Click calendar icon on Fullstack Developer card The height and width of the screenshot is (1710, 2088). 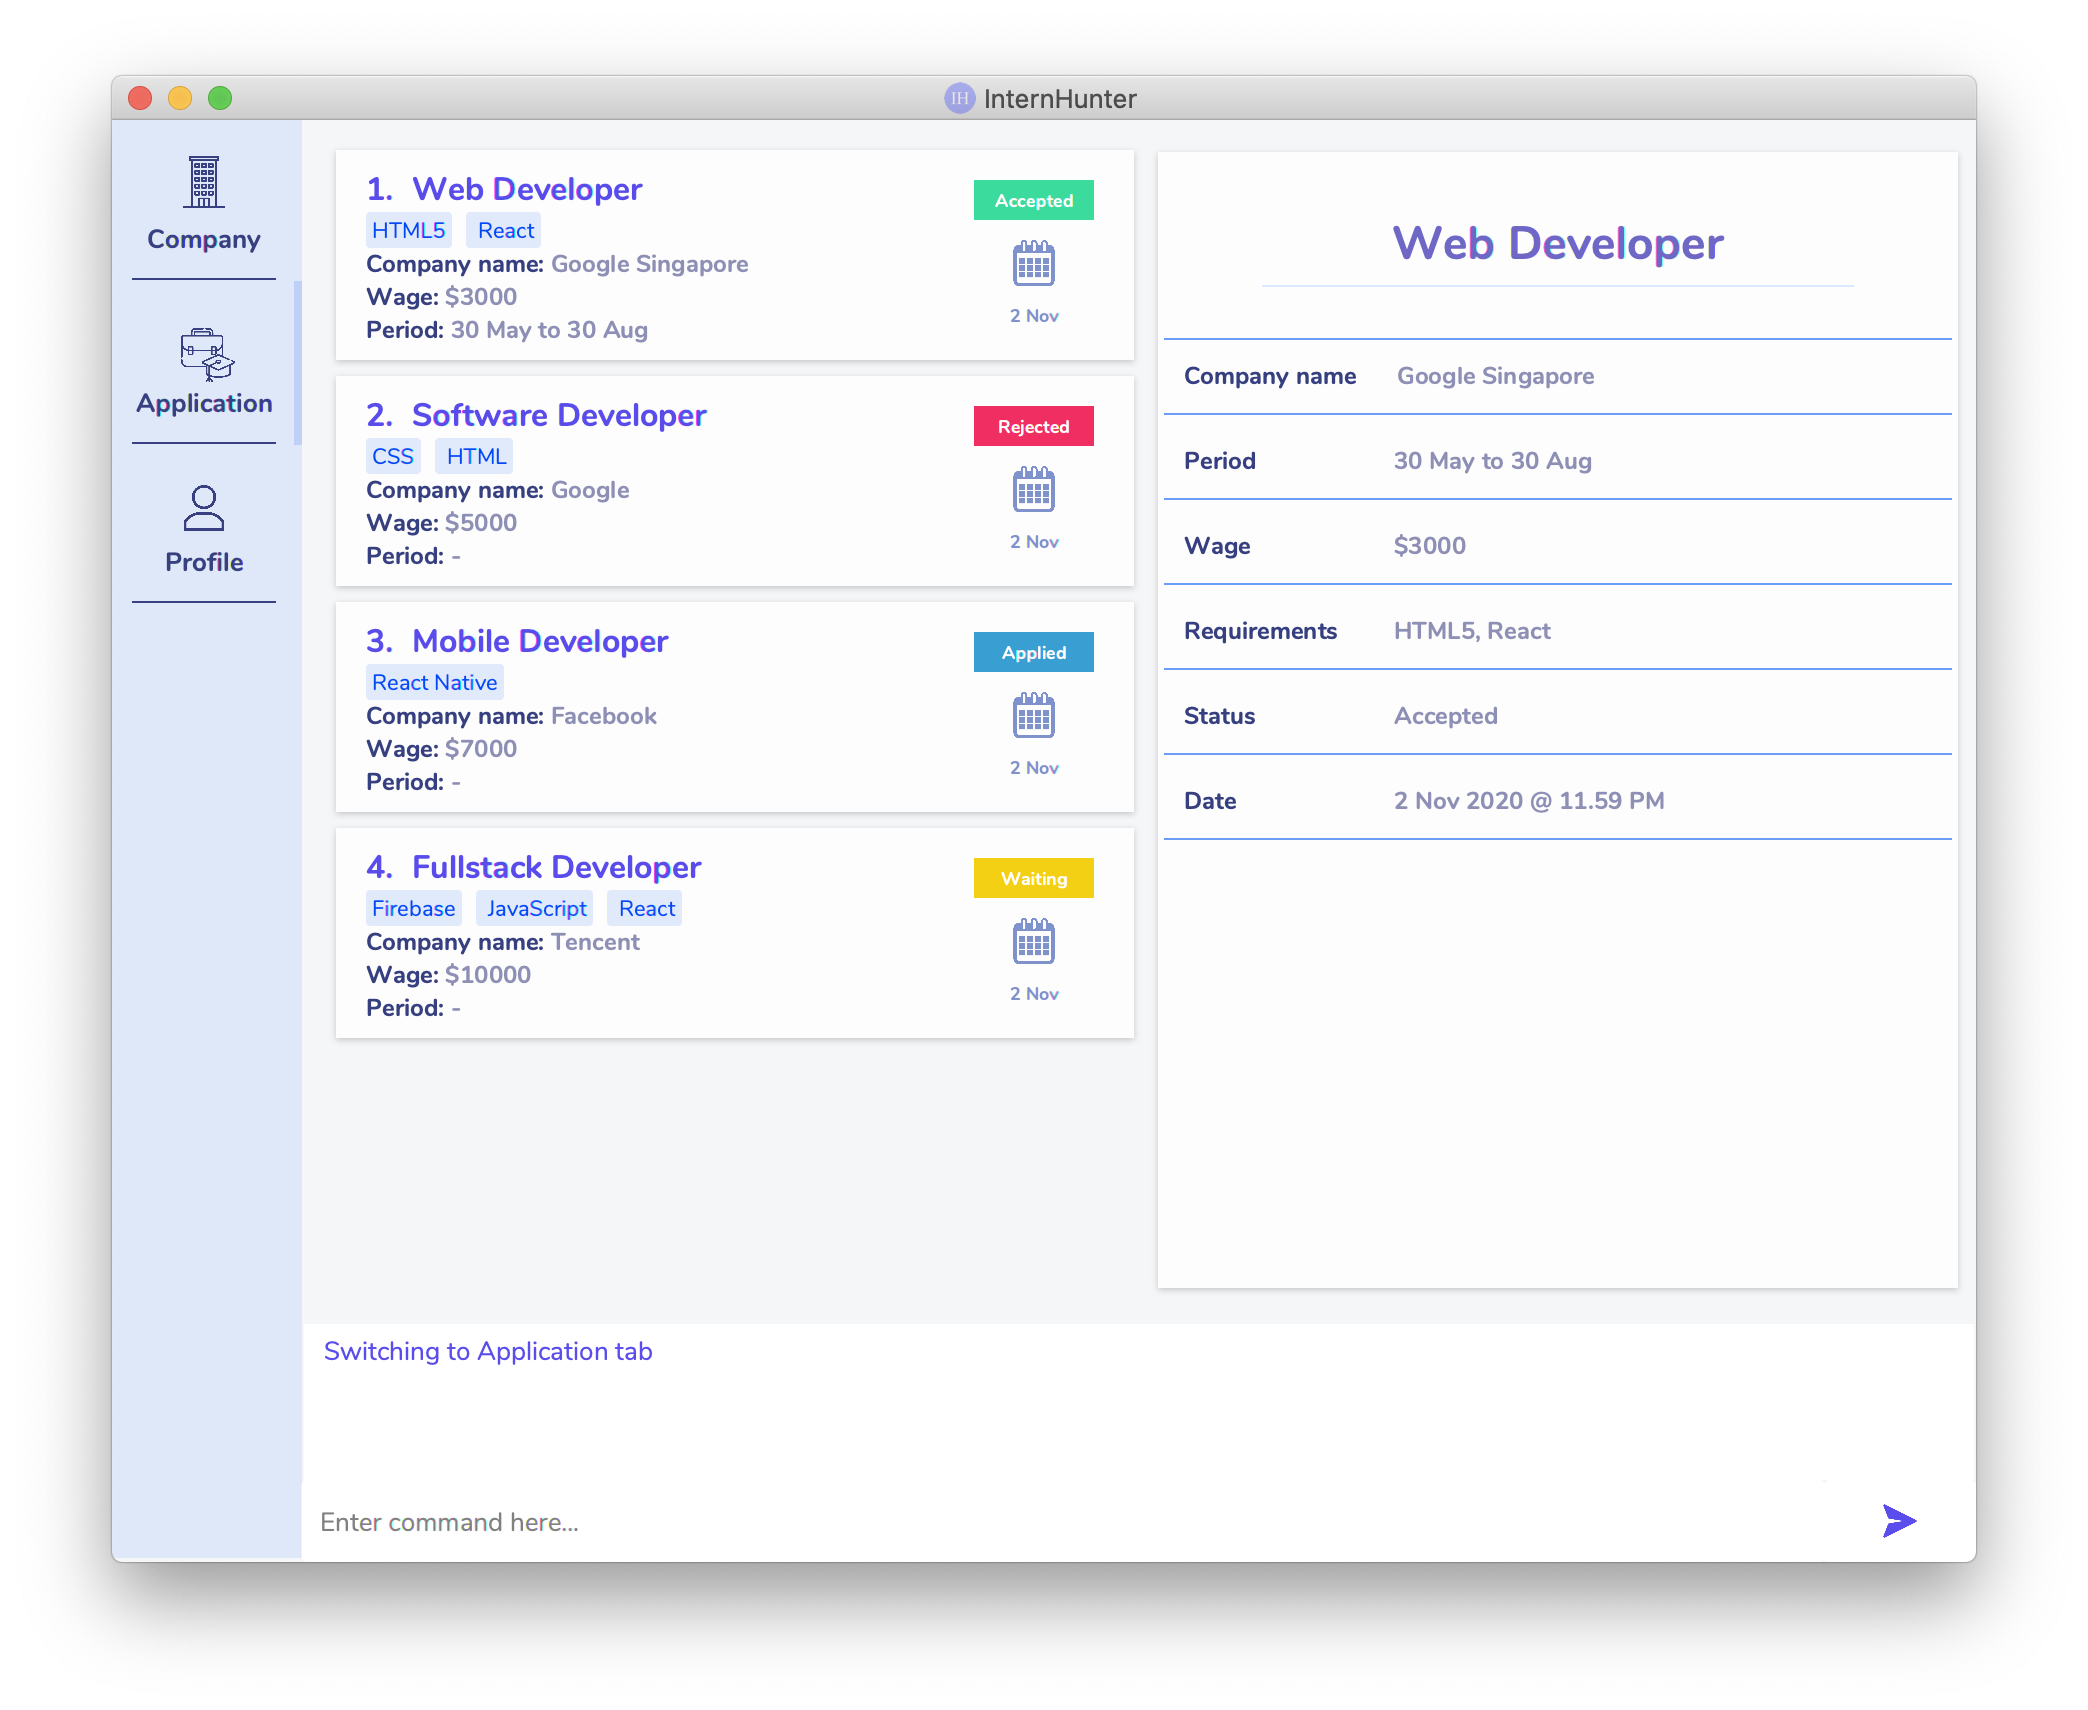tap(1034, 942)
